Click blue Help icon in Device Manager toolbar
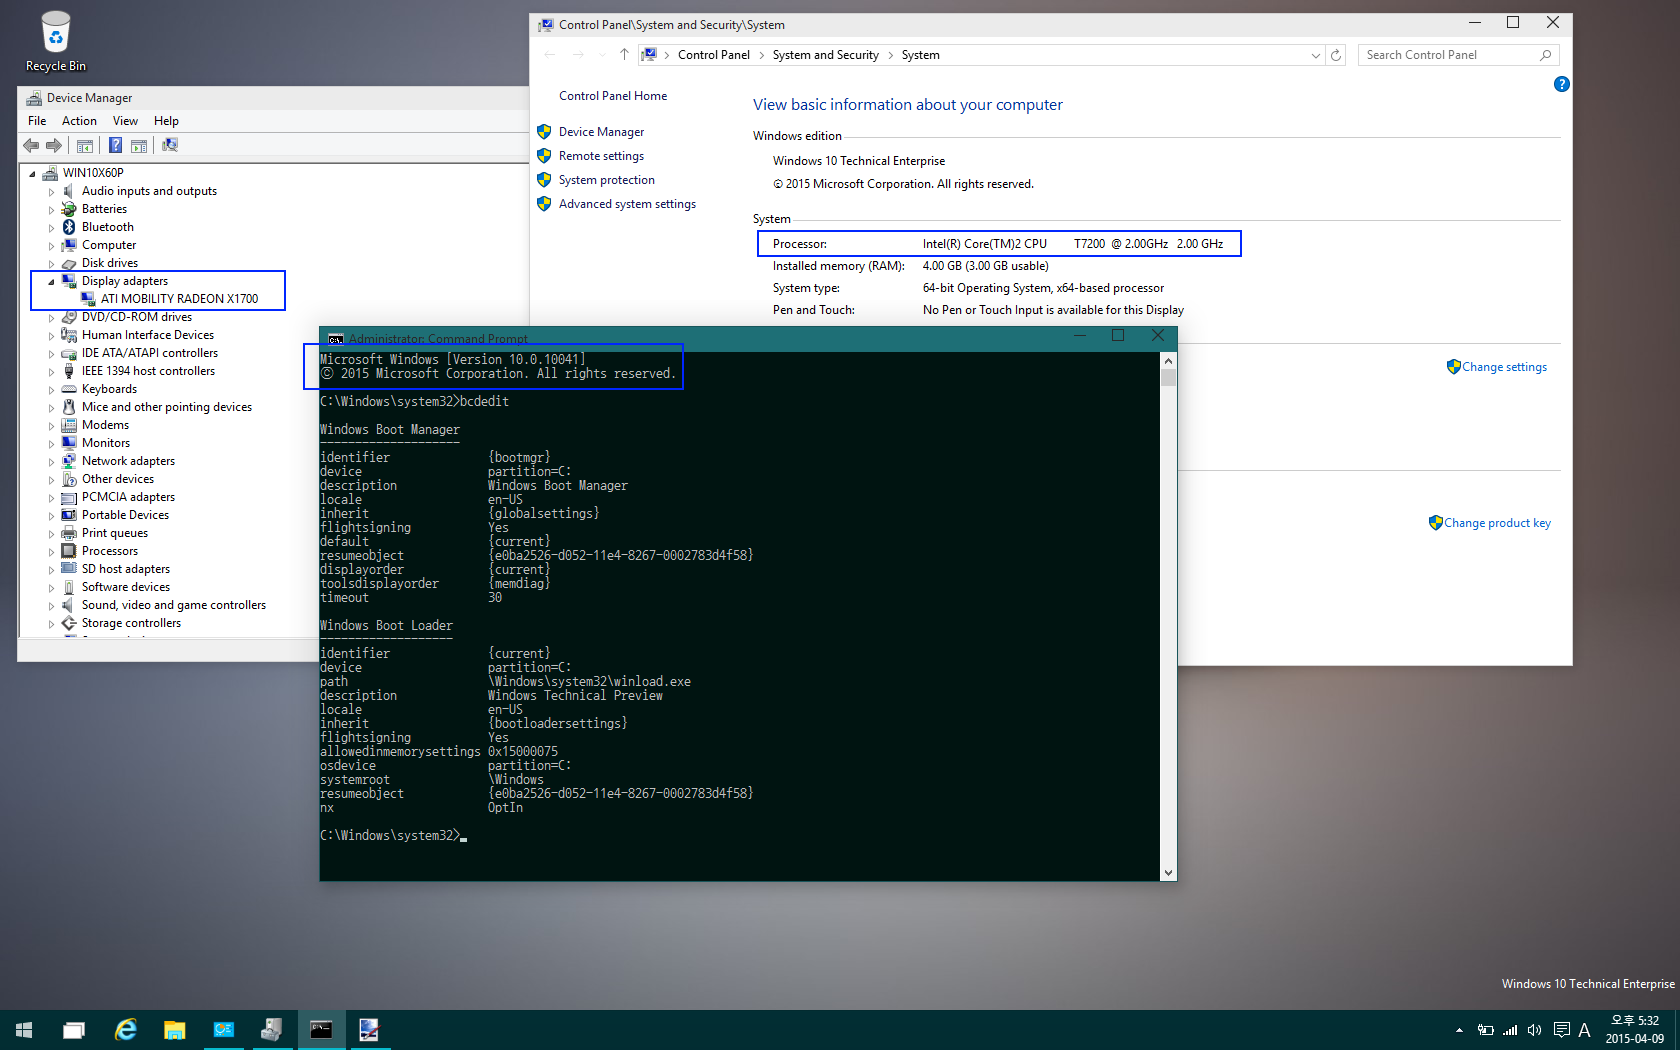 (x=115, y=146)
